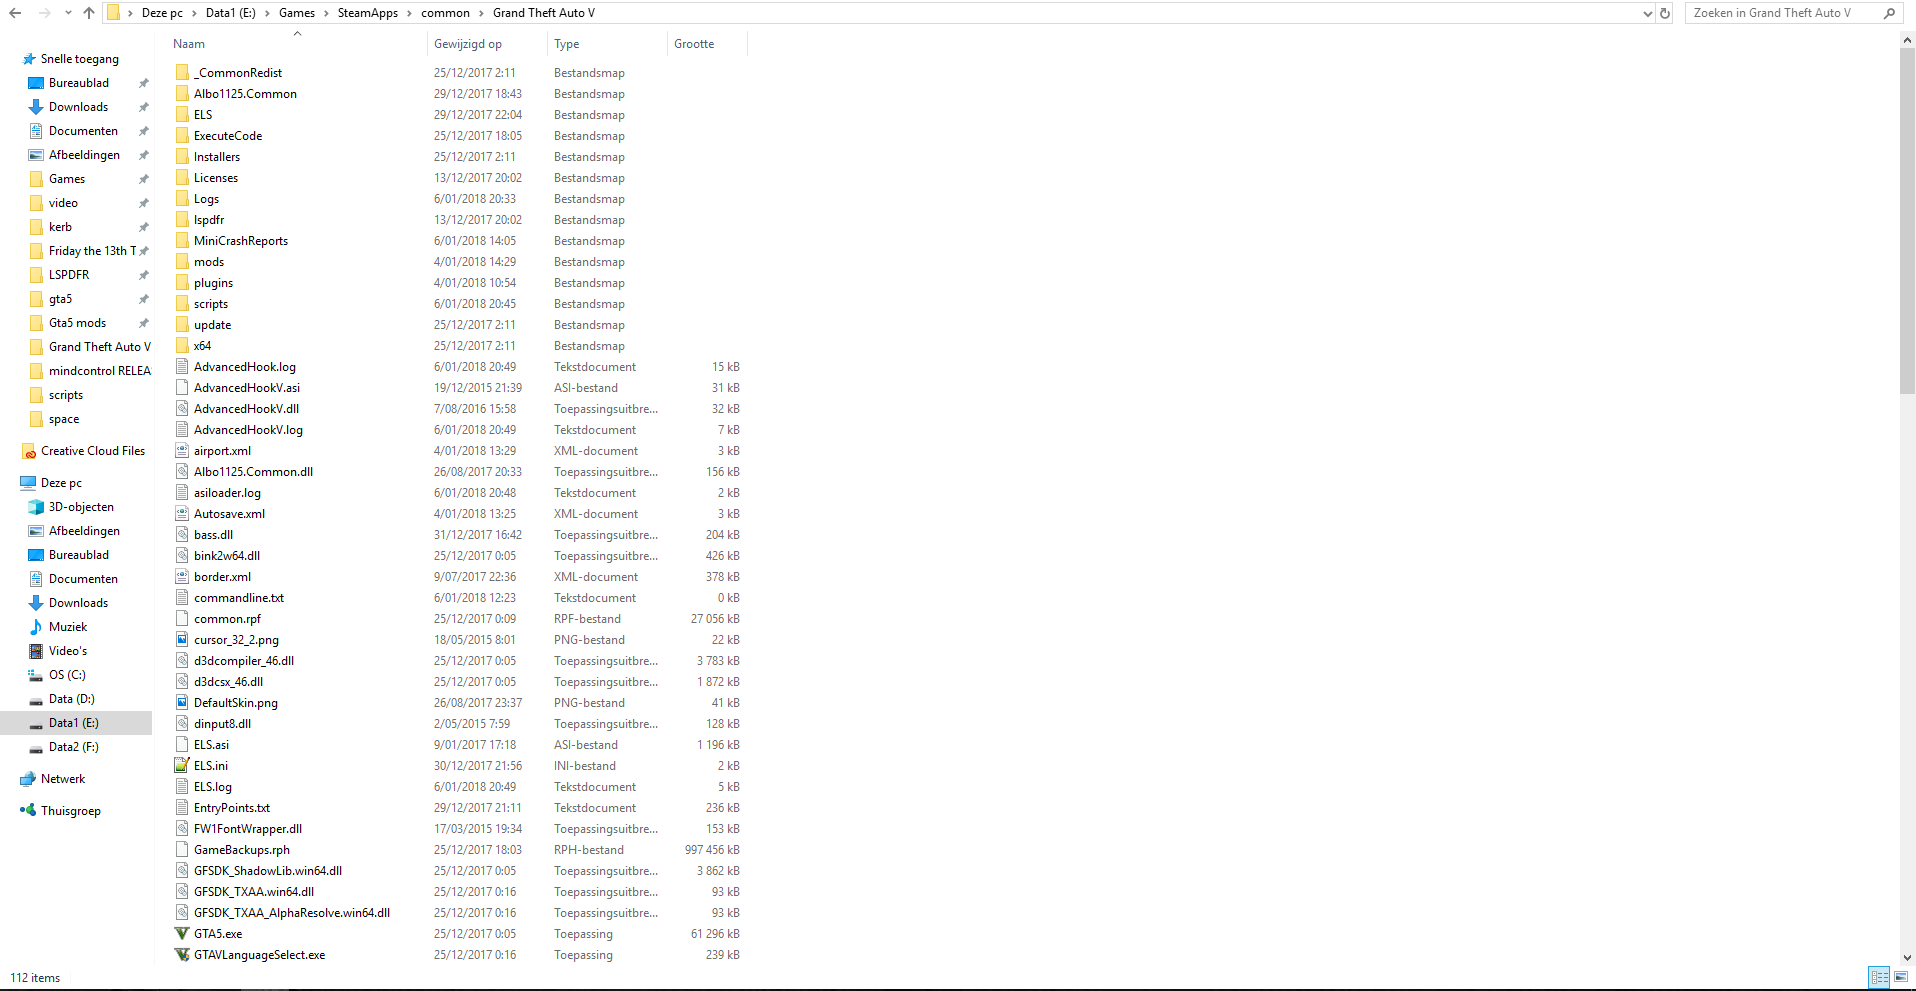This screenshot has width=1916, height=991.
Task: Select the GTAVLanguageSelect.exe icon
Action: point(182,954)
